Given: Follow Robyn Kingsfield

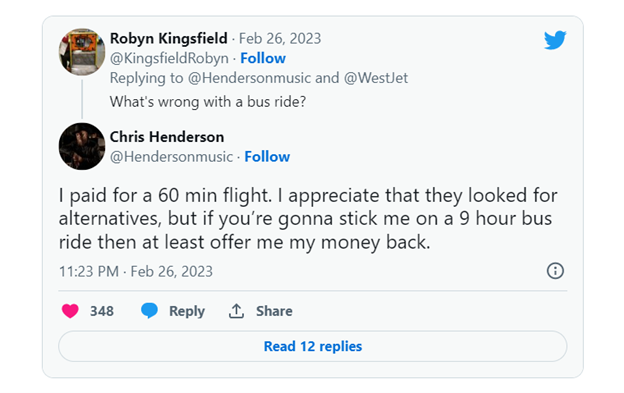Looking at the screenshot, I should click(x=263, y=58).
